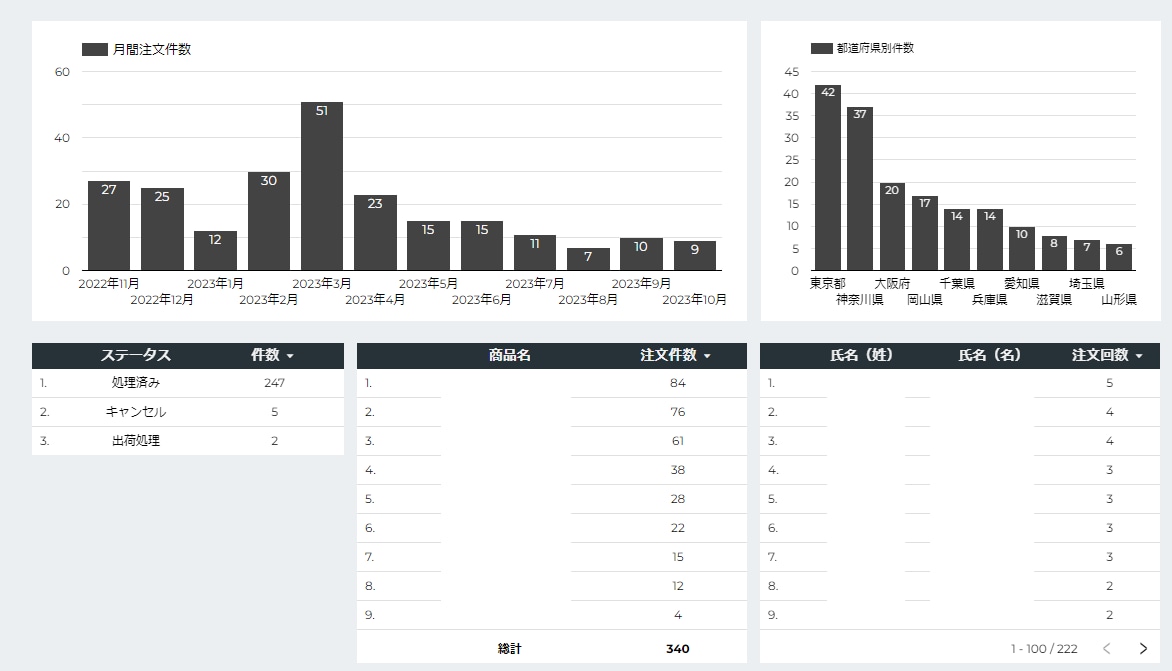Click the '1 - 100 / 222' pagination text
The height and width of the screenshot is (671, 1172).
1044,649
